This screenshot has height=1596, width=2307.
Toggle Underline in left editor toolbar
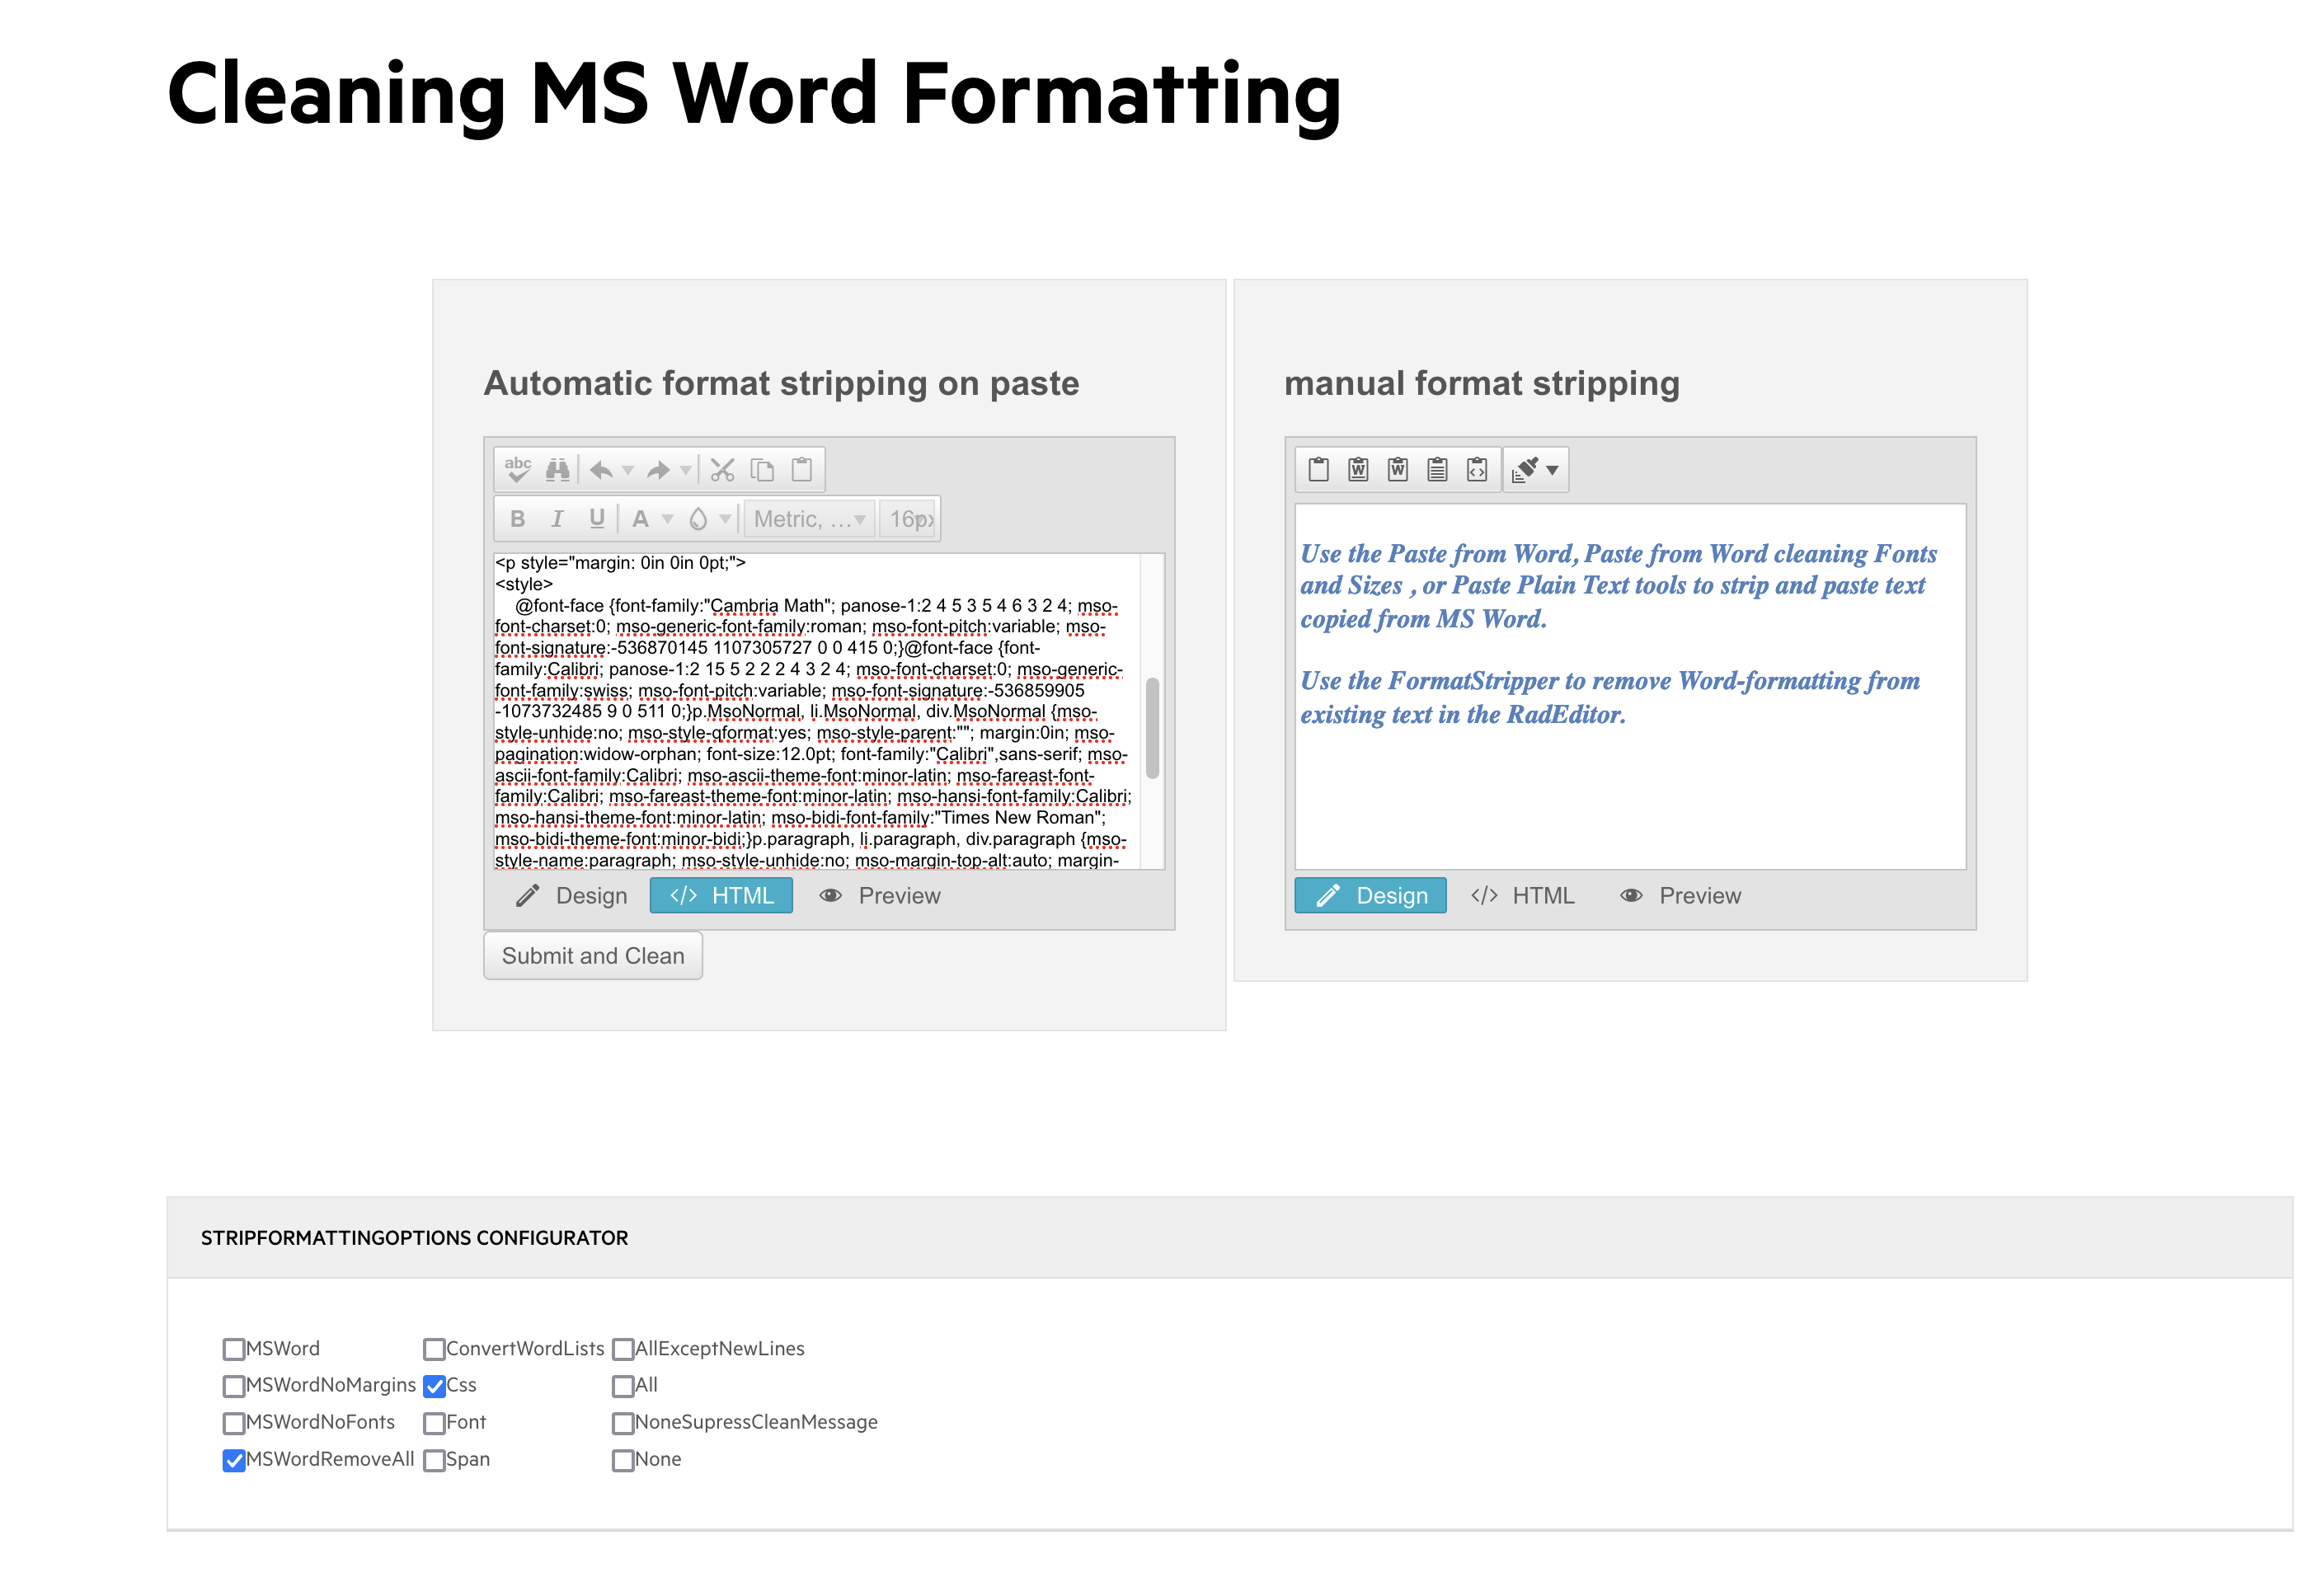click(x=596, y=518)
